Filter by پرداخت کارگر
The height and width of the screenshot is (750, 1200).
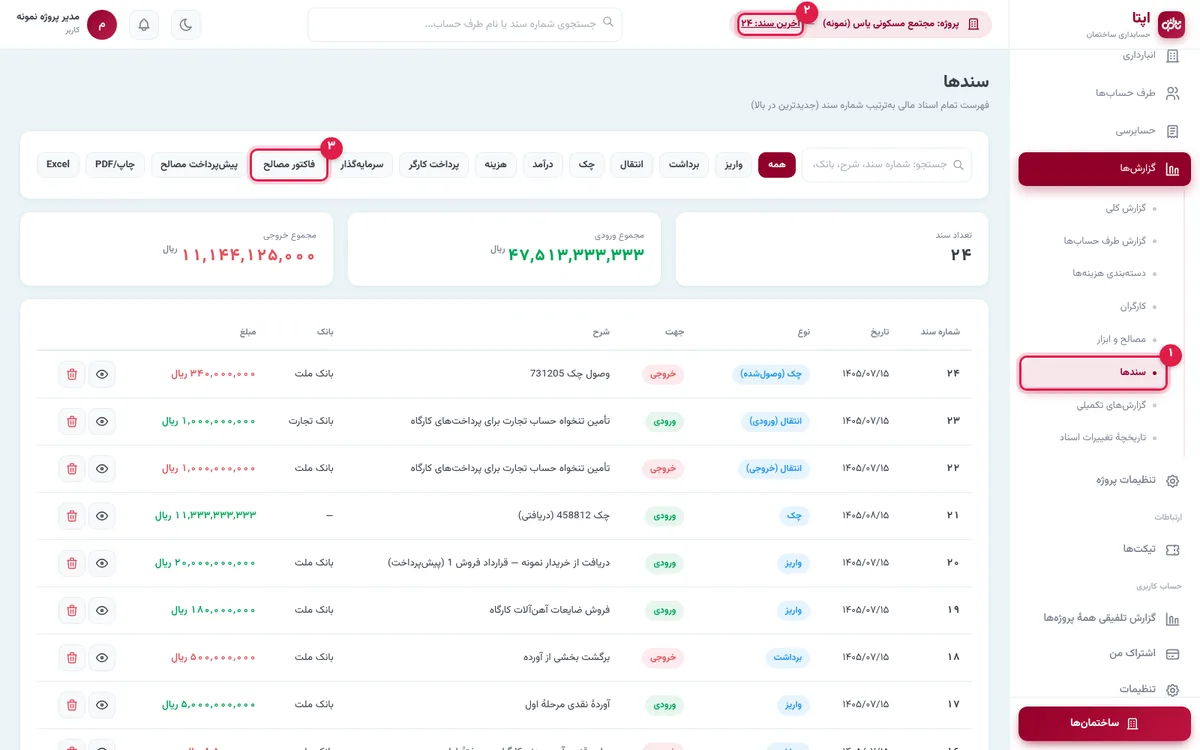pos(434,165)
